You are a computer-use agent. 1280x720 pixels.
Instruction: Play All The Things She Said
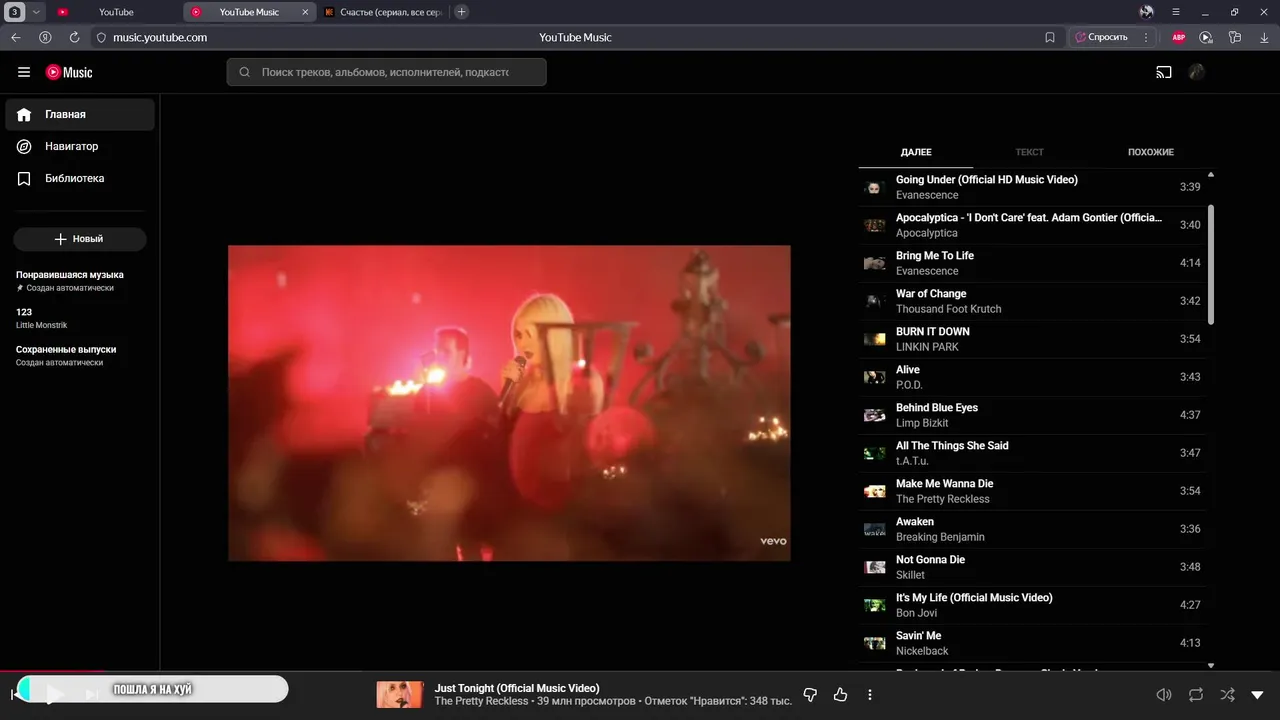click(1033, 453)
